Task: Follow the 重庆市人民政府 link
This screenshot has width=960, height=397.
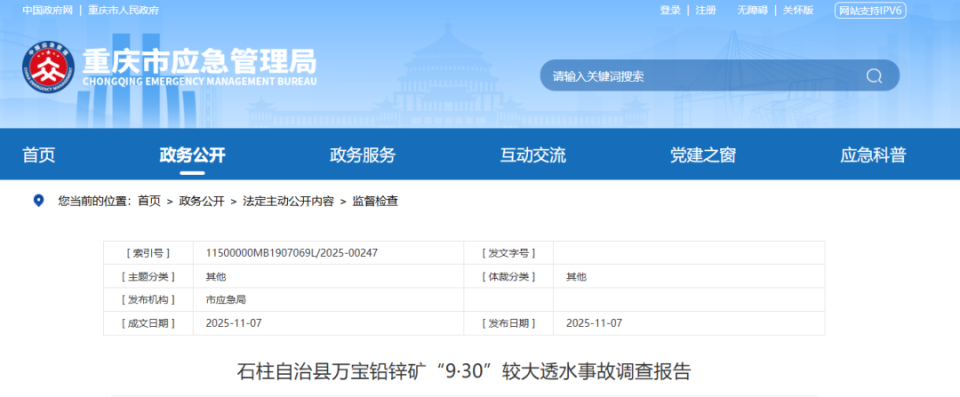Action: [x=124, y=10]
